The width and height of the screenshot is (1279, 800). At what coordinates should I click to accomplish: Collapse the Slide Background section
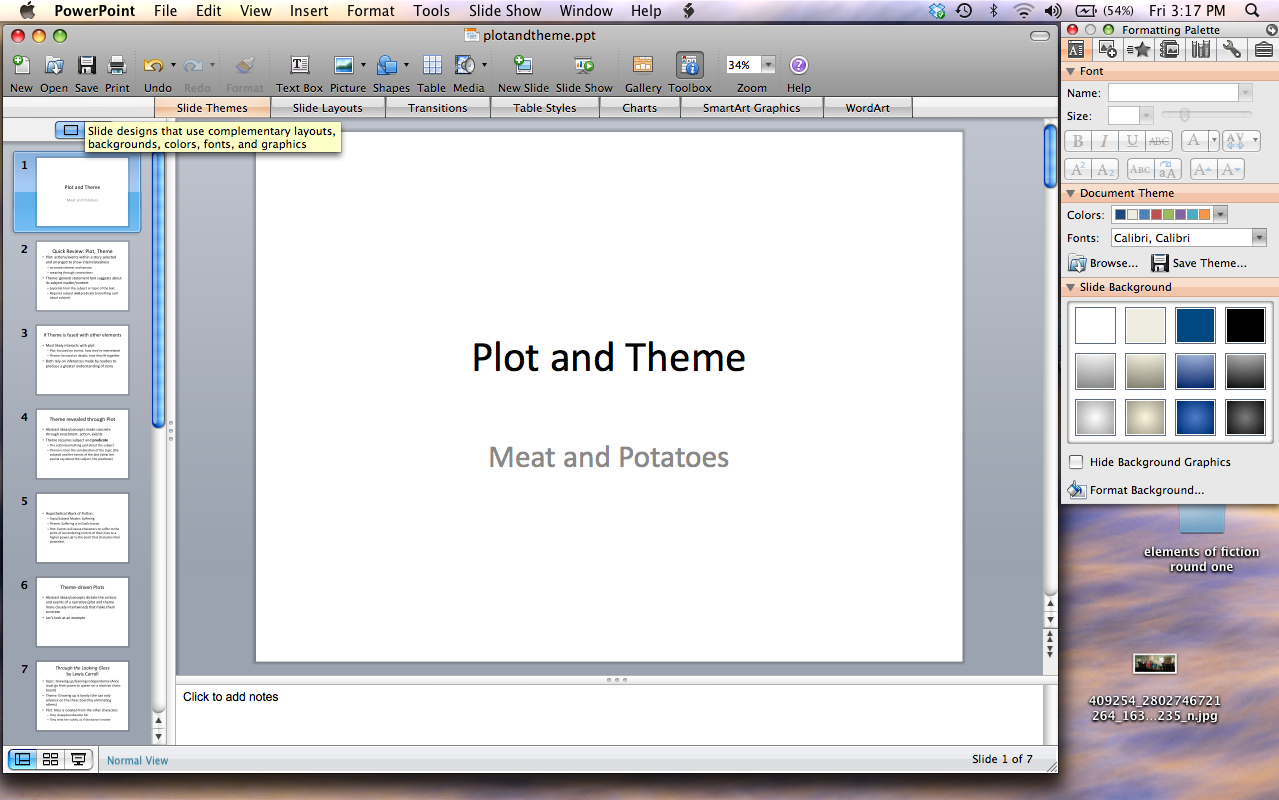click(x=1073, y=287)
